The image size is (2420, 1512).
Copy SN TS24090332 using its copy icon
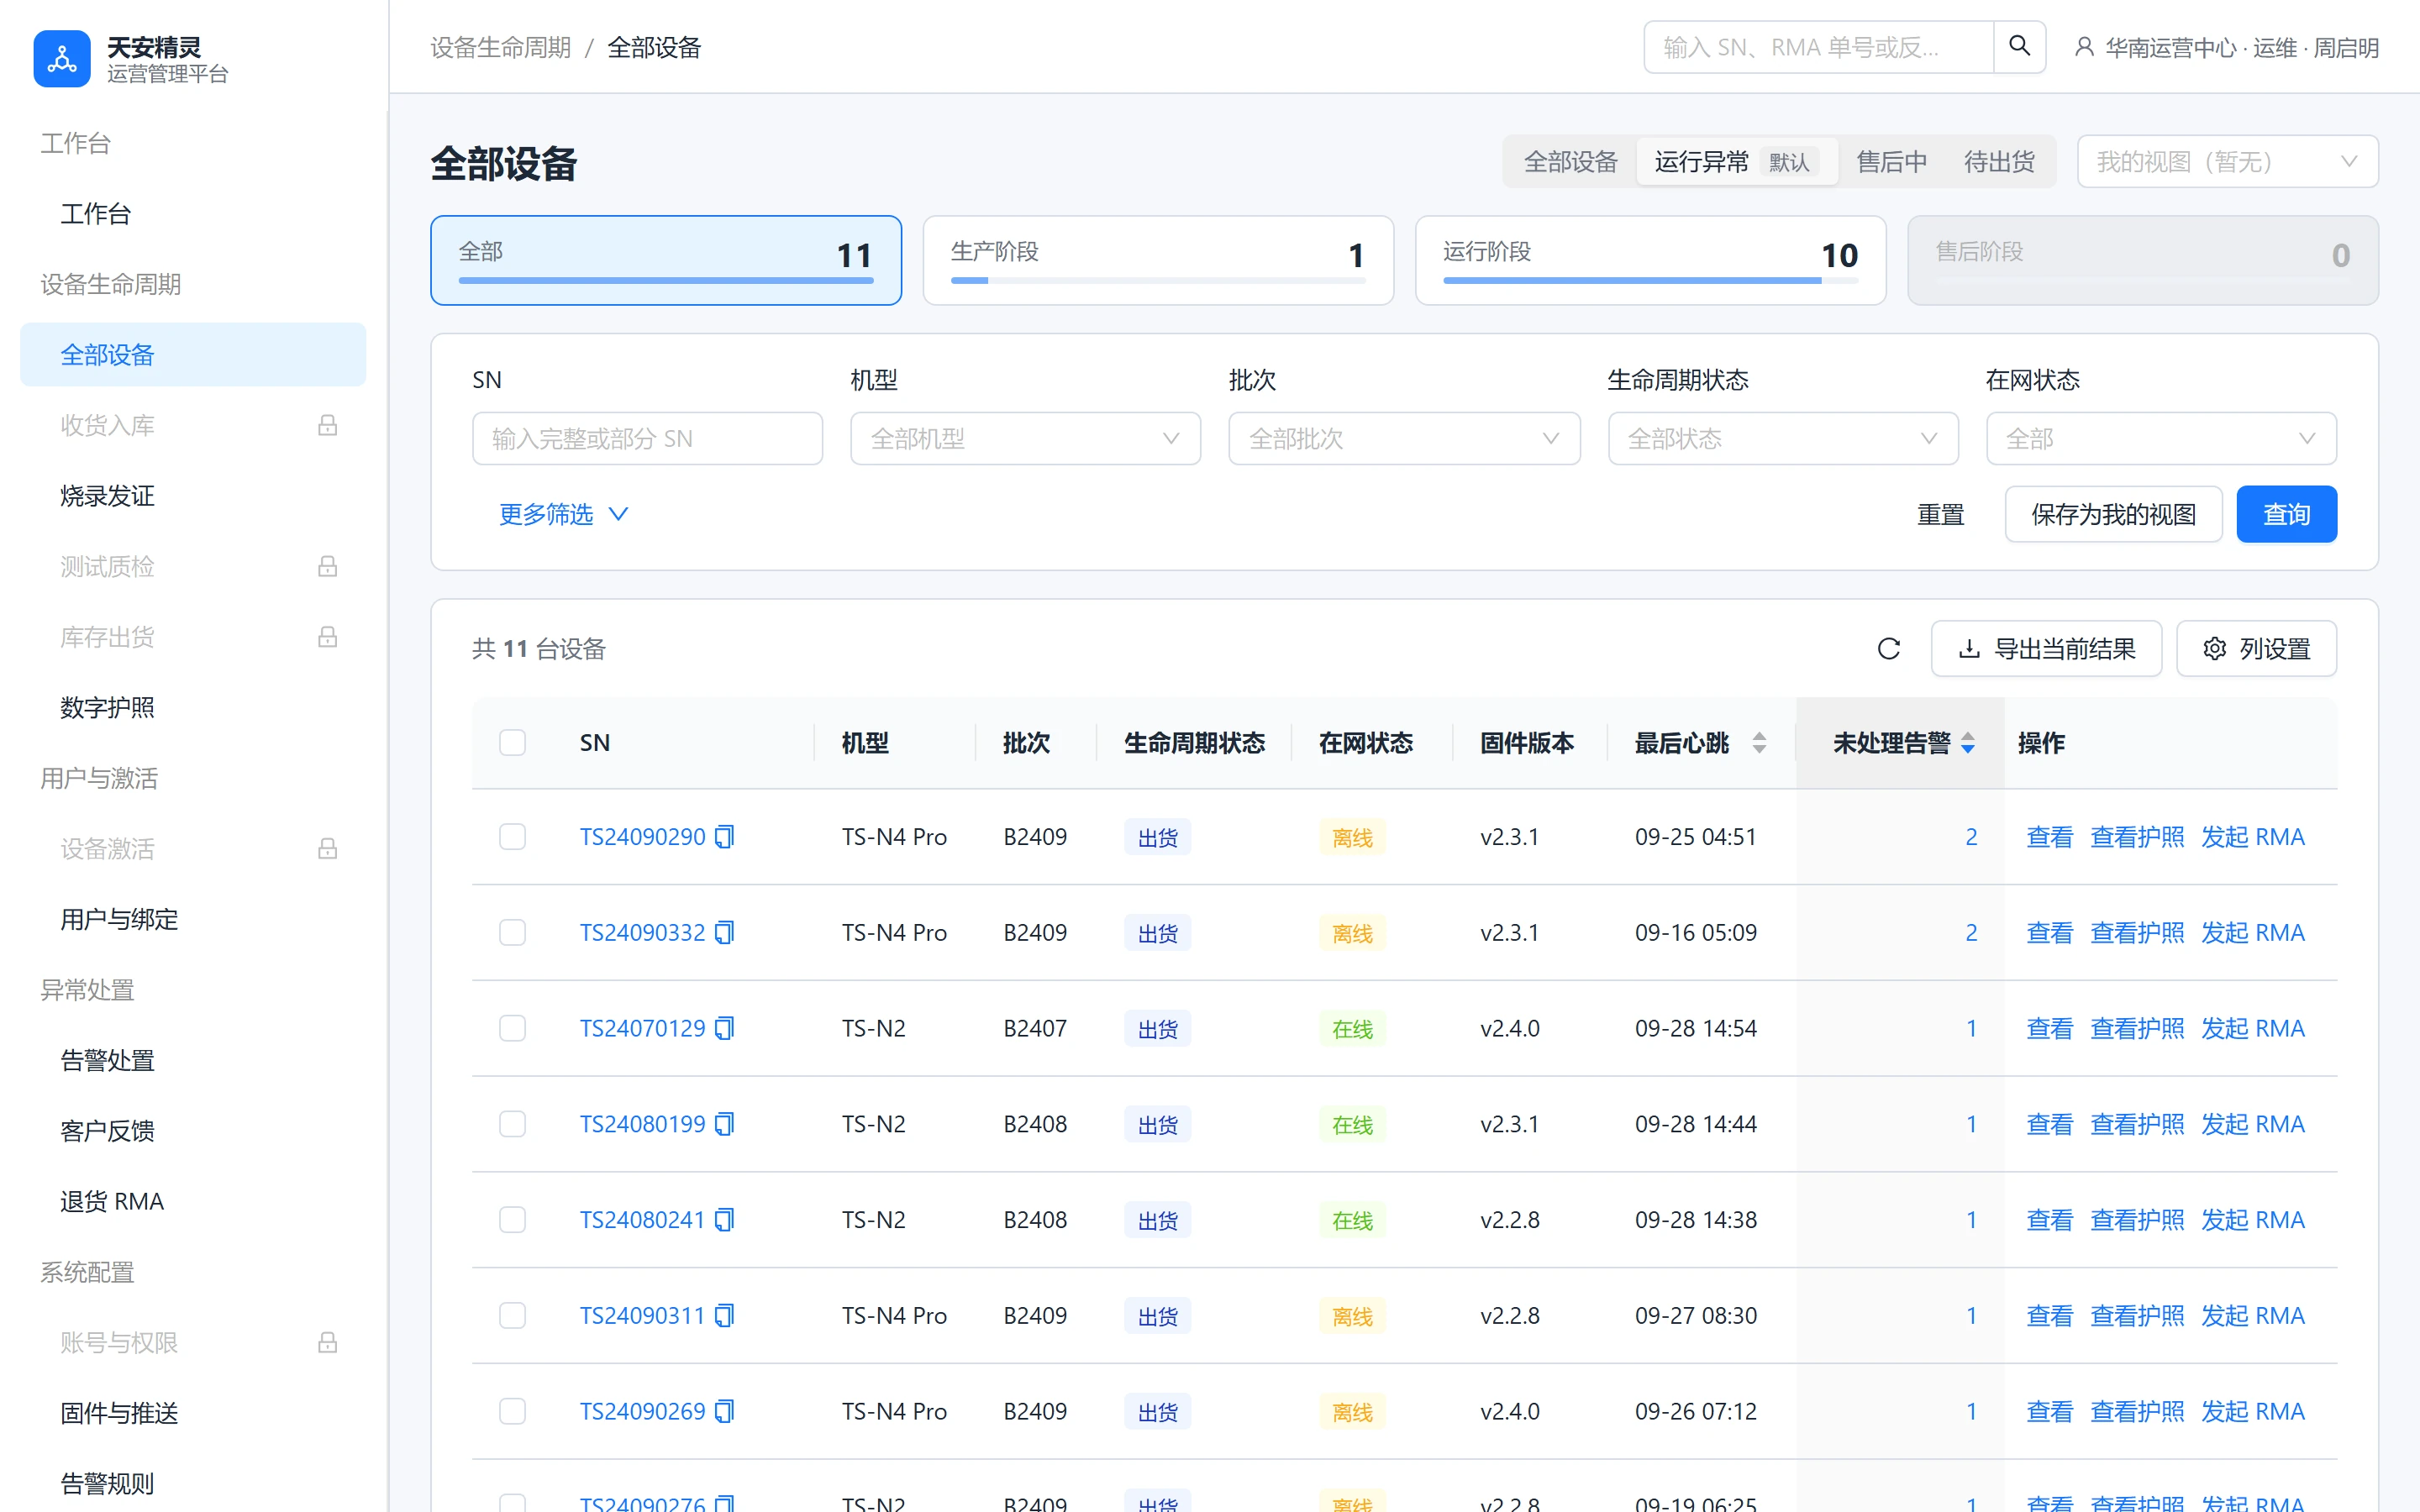click(x=725, y=933)
